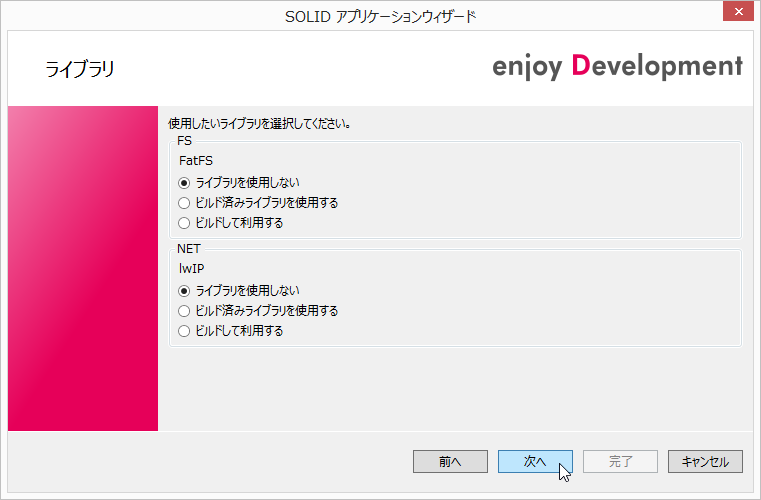The width and height of the screenshot is (761, 500).
Task: Choose FatFS 'ビルド済みライブラリを使用する' radio option
Action: tap(184, 203)
